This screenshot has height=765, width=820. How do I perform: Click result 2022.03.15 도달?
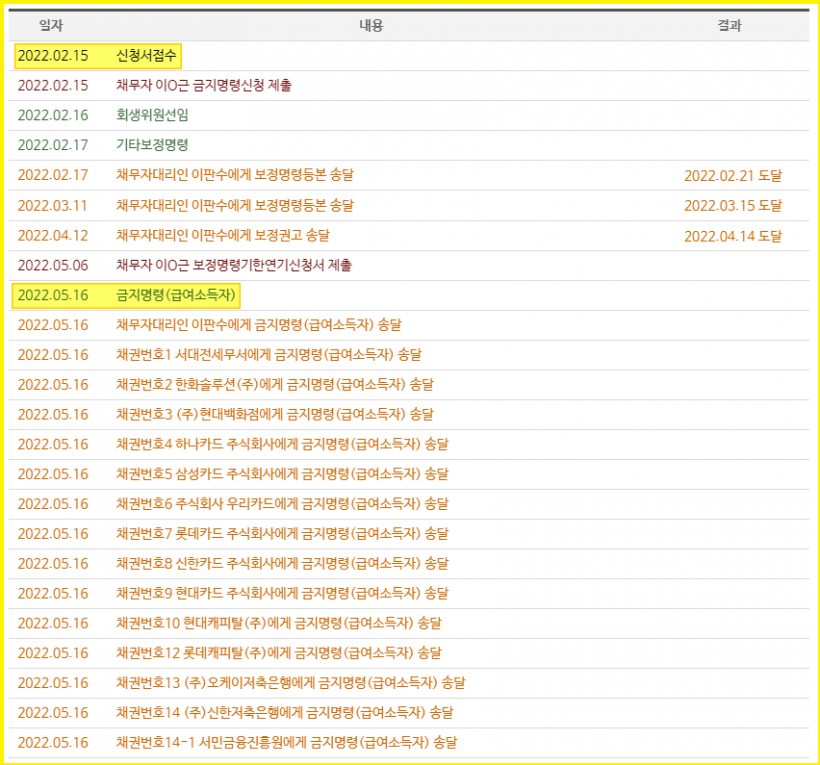coord(733,206)
